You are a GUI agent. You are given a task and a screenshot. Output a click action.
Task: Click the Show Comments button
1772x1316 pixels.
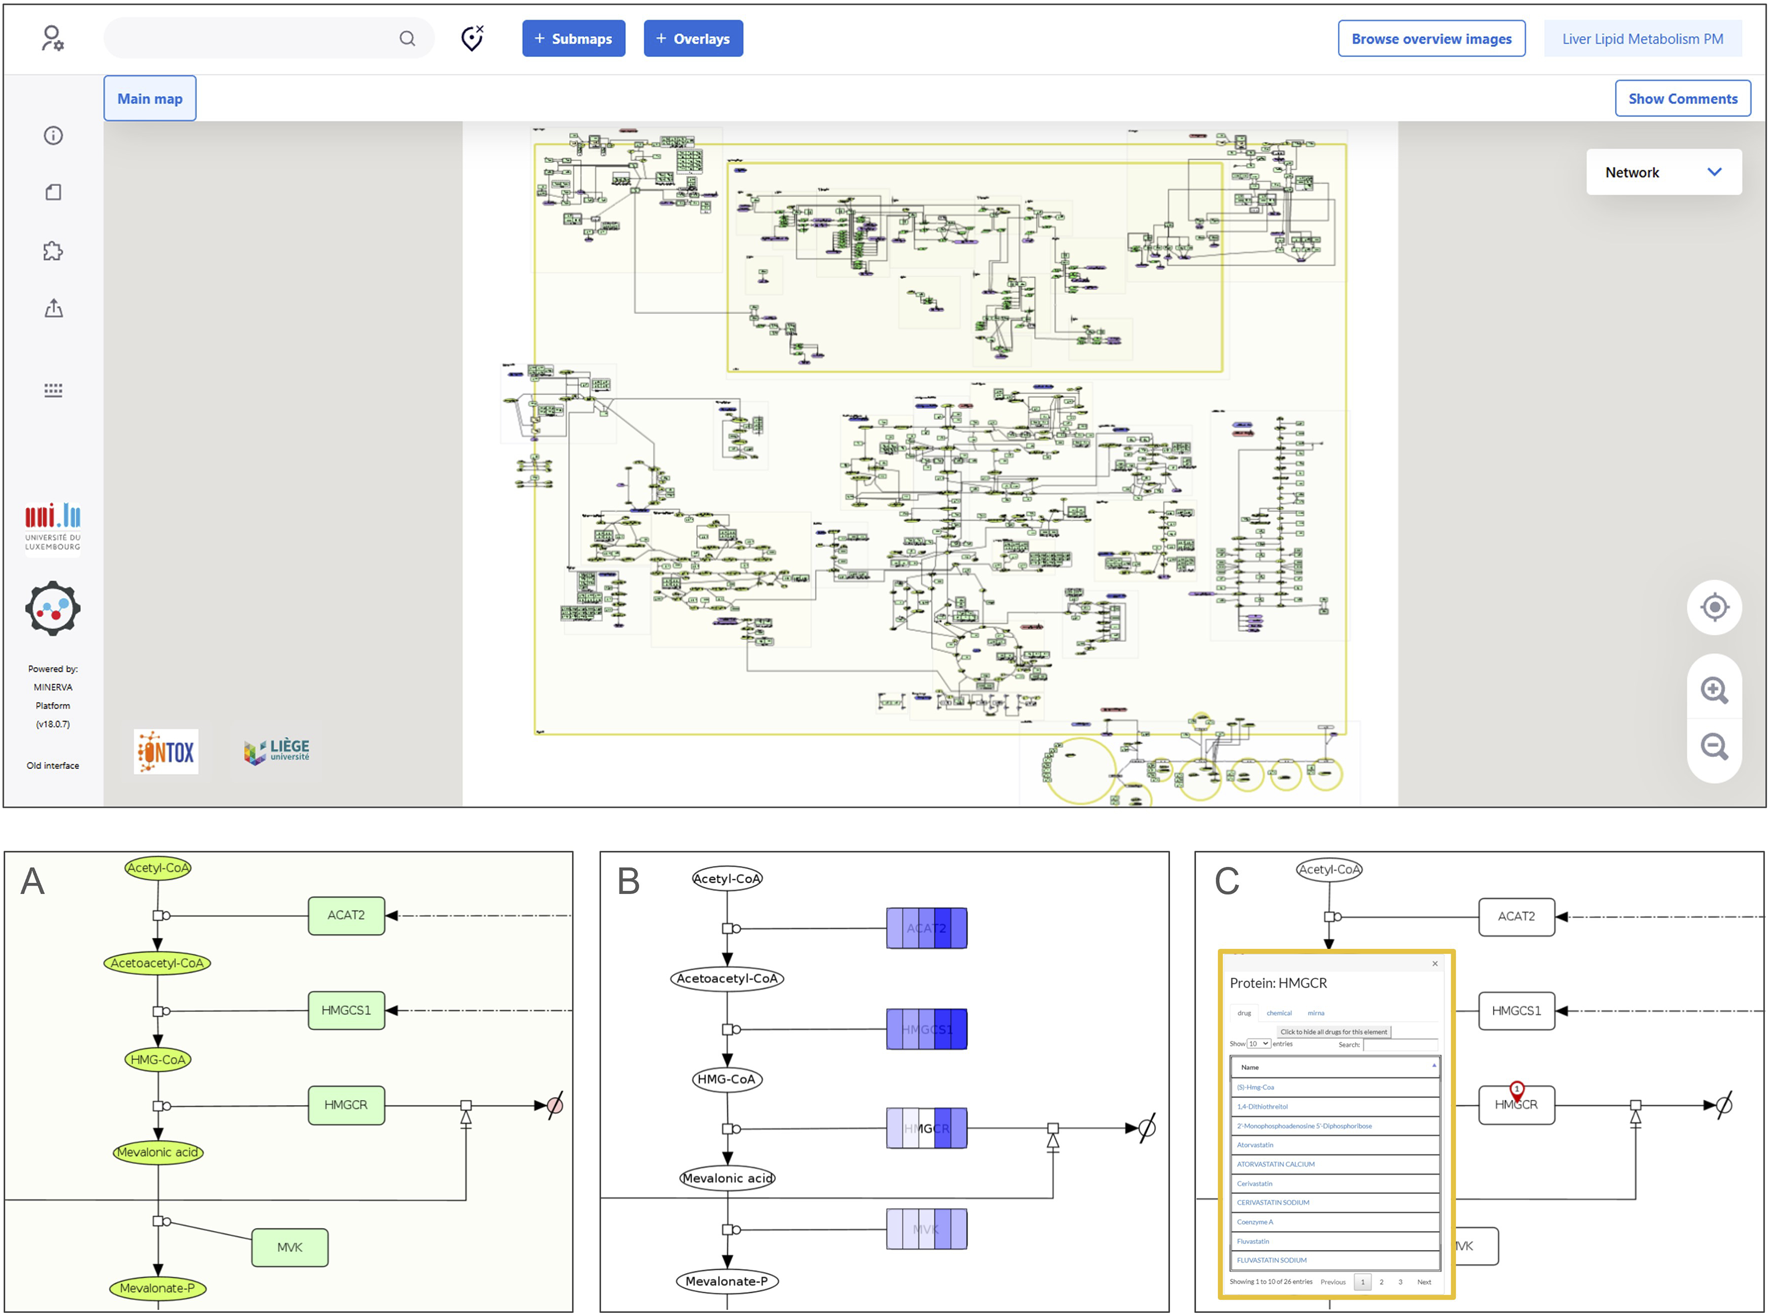(x=1682, y=98)
